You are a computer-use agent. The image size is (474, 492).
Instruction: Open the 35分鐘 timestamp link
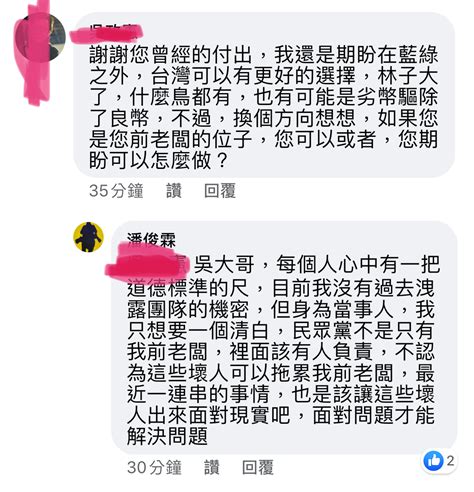116,191
